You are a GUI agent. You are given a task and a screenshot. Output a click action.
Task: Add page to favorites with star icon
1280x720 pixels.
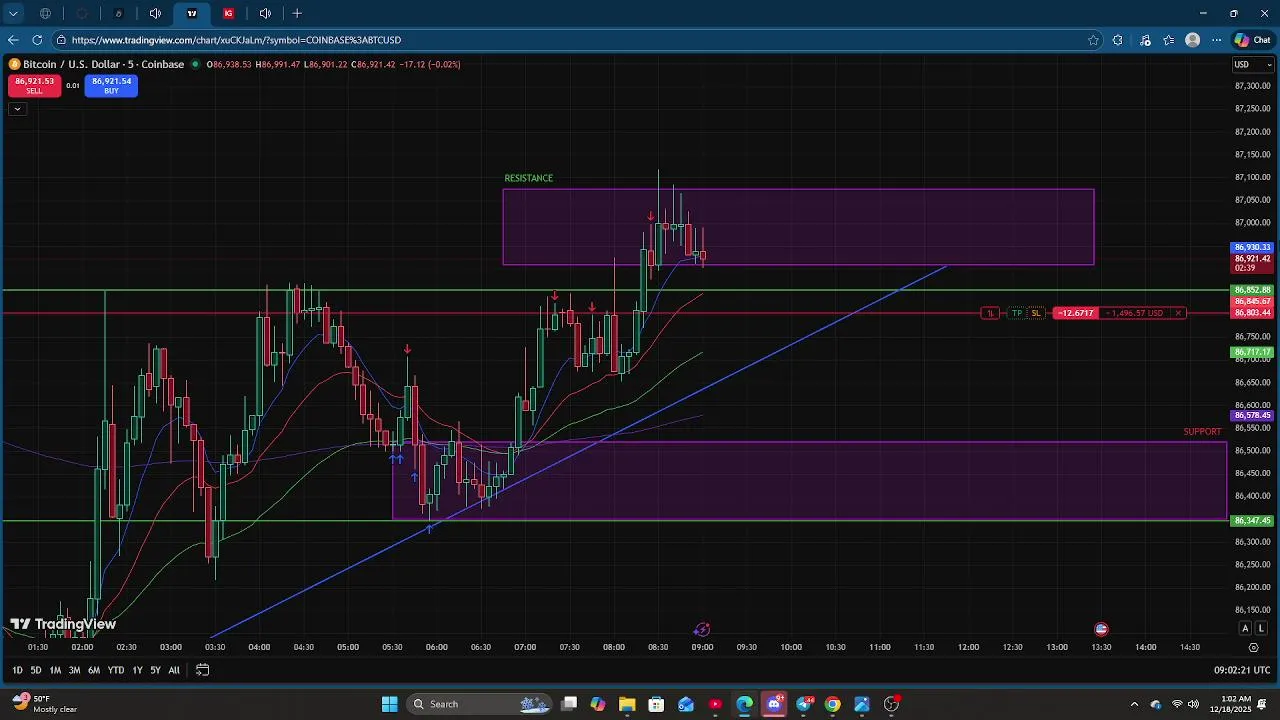click(x=1093, y=40)
